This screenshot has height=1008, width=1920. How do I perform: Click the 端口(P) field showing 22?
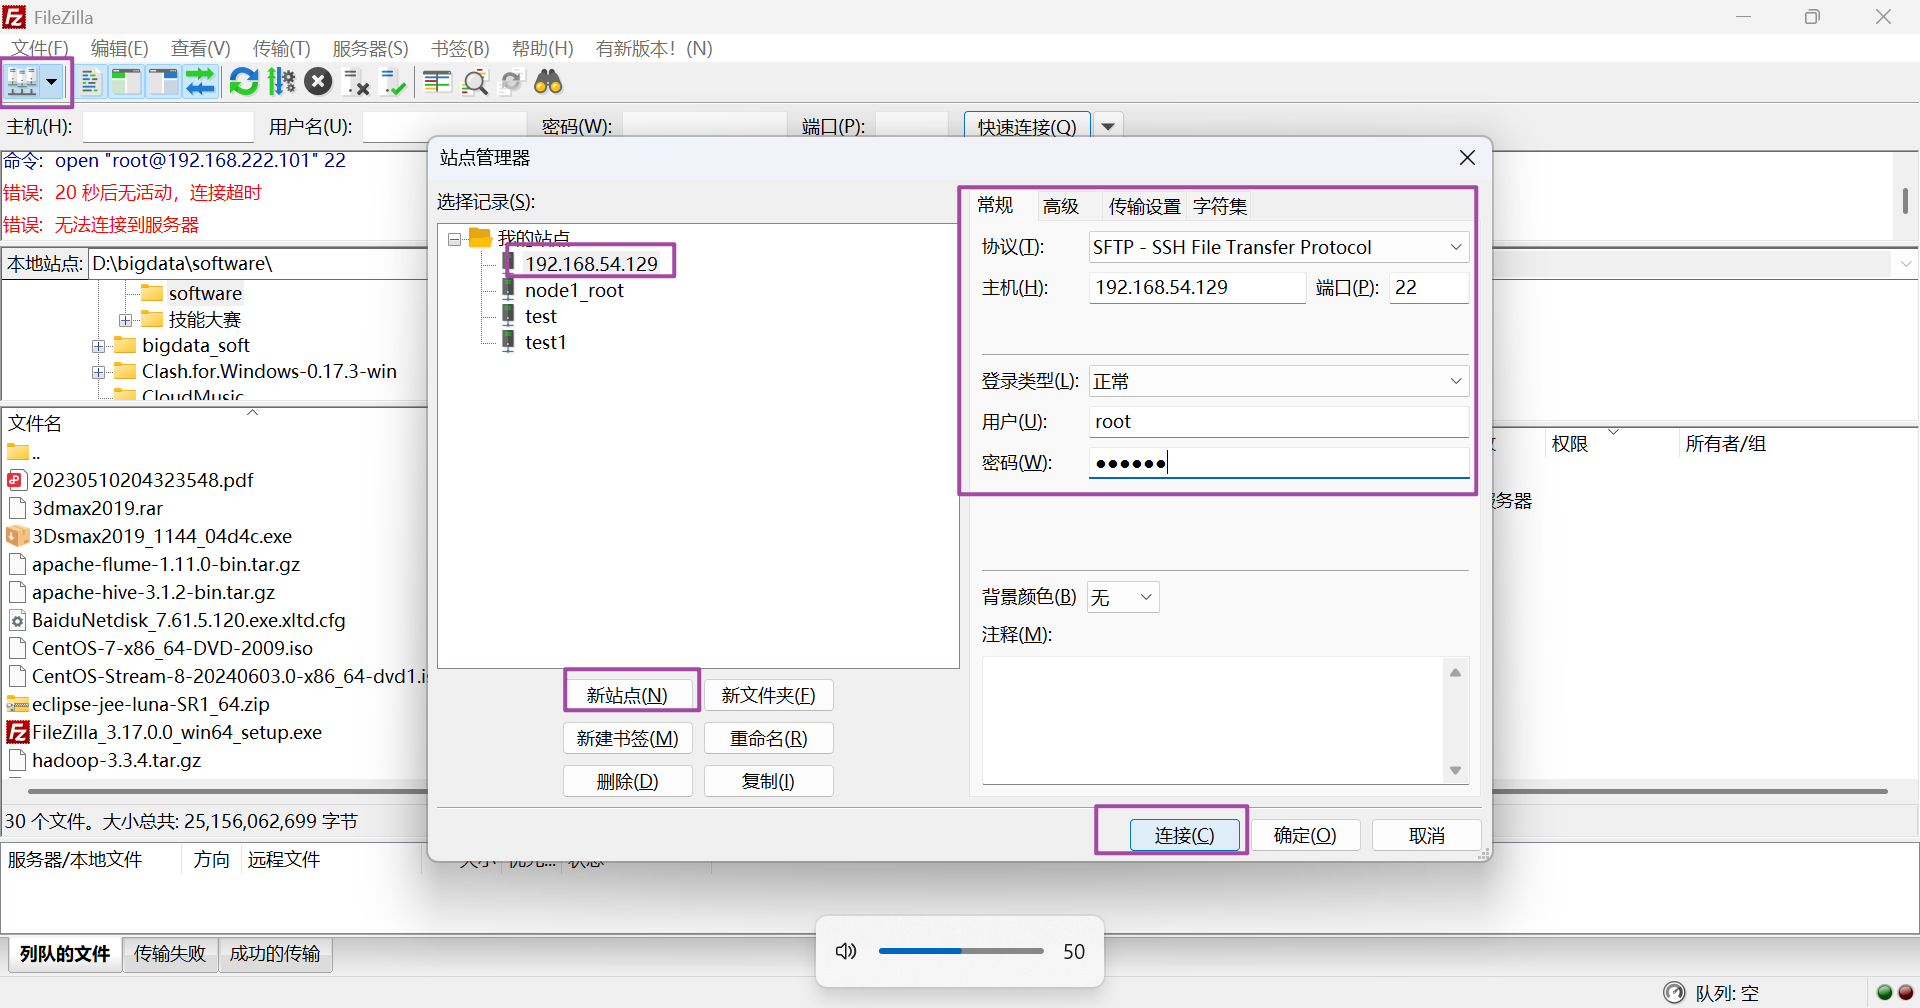click(x=1429, y=287)
